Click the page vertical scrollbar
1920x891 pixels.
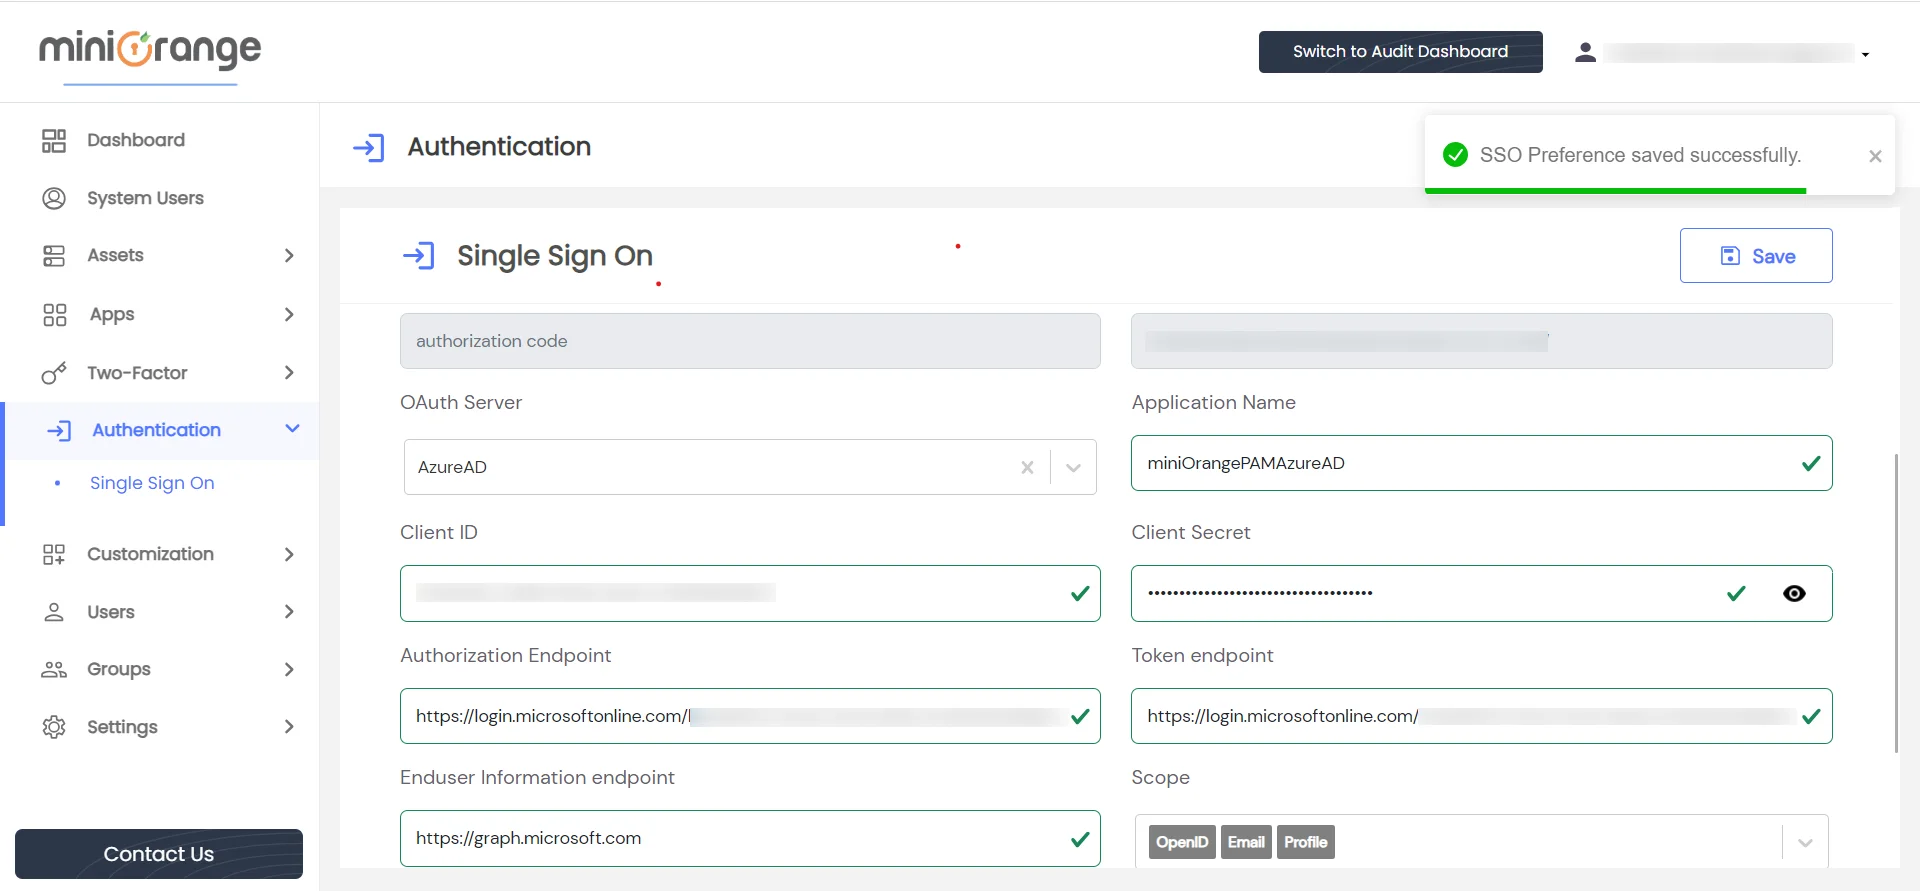click(1896, 603)
